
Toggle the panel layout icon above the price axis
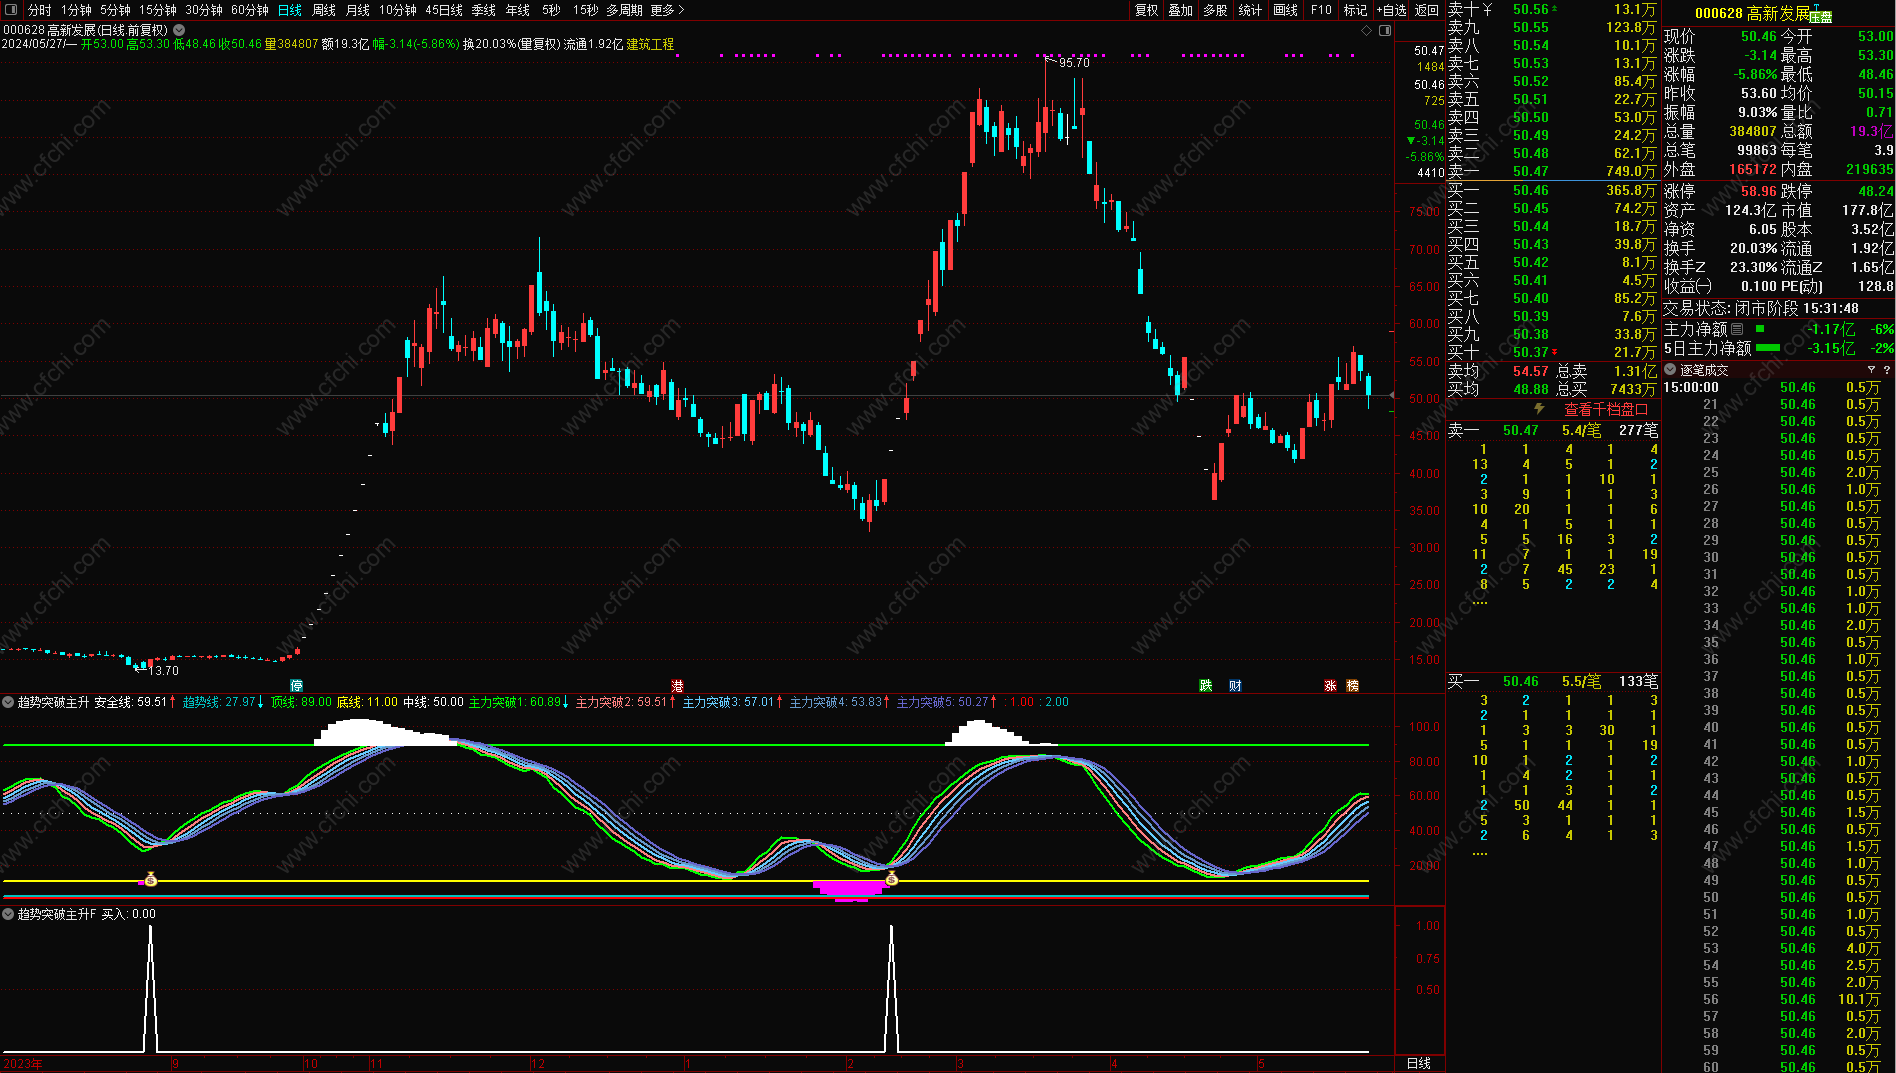point(1385,31)
